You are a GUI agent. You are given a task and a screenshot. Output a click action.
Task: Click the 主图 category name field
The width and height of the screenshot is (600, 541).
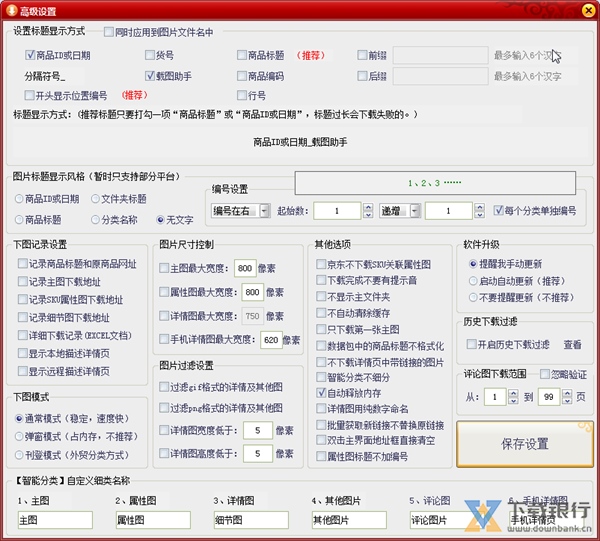coord(55,520)
